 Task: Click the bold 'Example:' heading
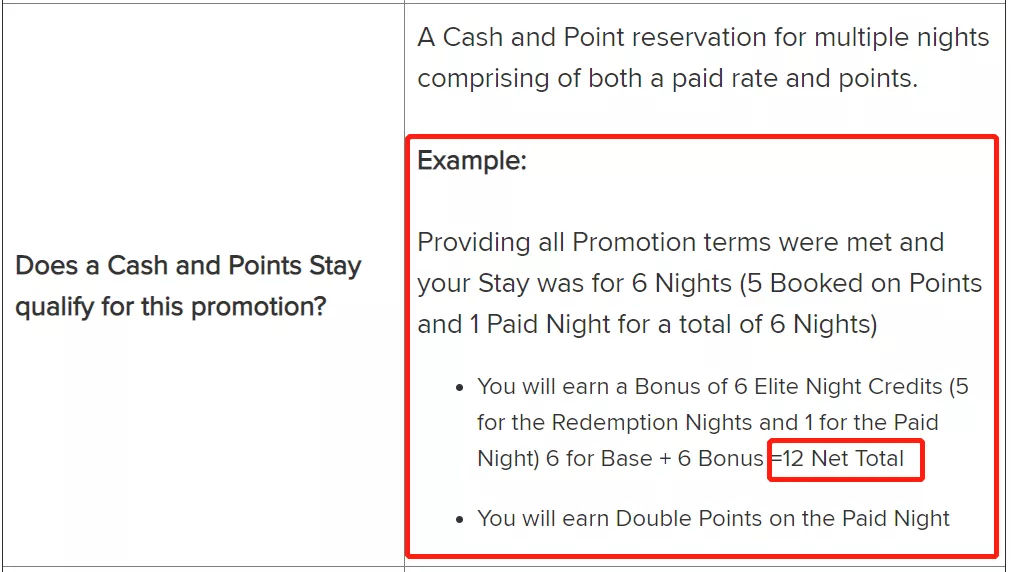point(472,161)
